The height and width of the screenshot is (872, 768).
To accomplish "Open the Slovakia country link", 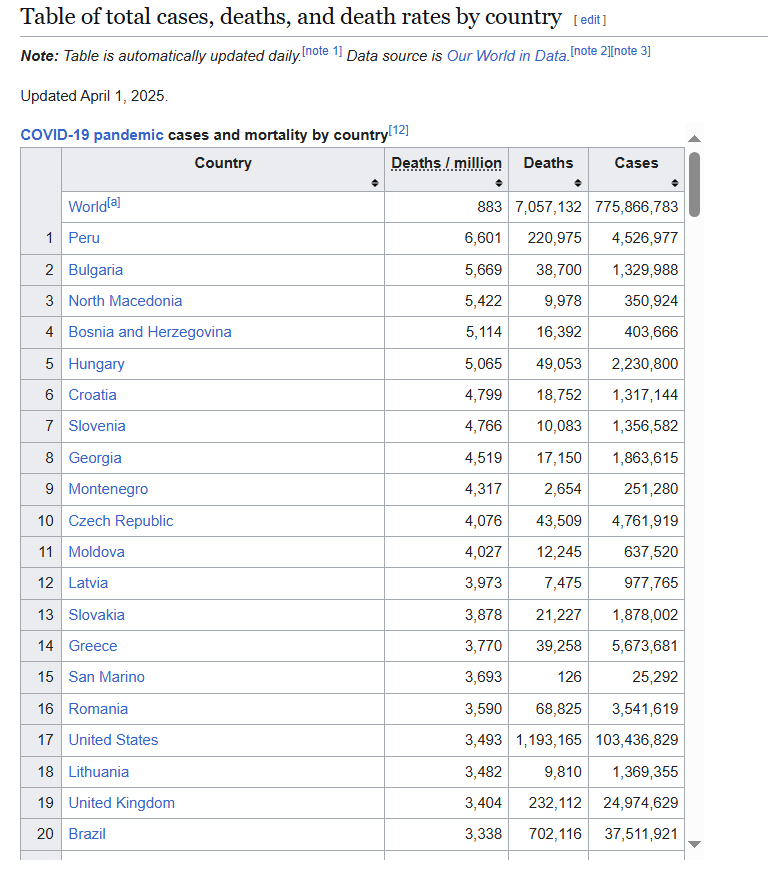I will pos(96,615).
